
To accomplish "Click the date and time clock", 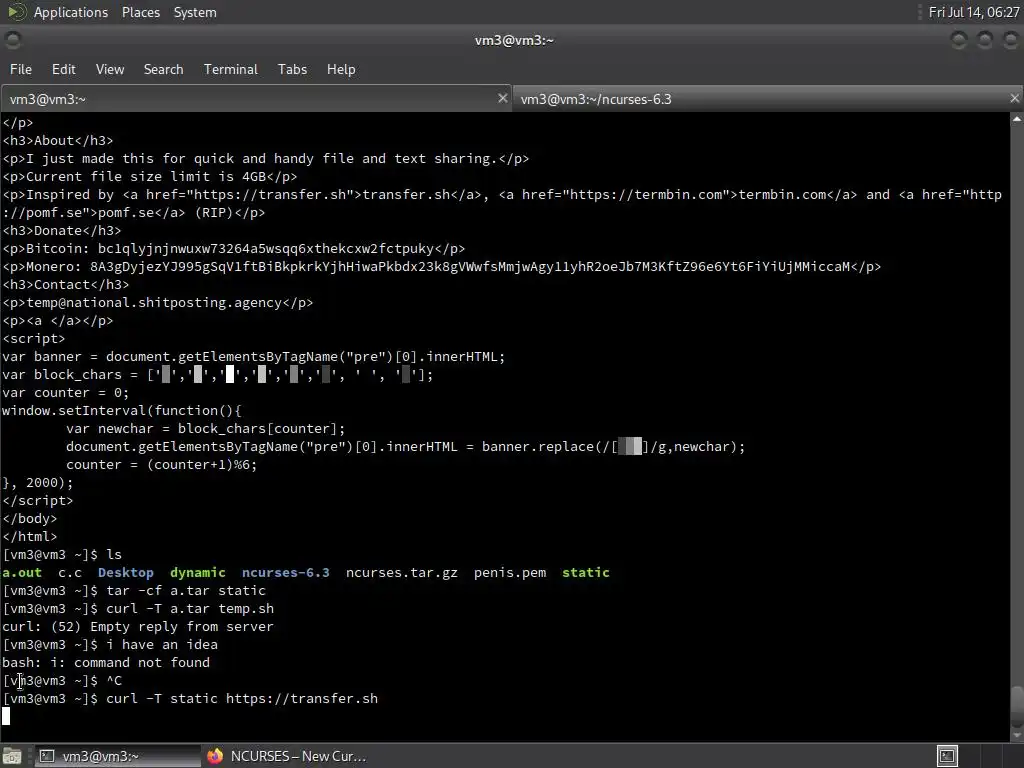I will (x=974, y=12).
